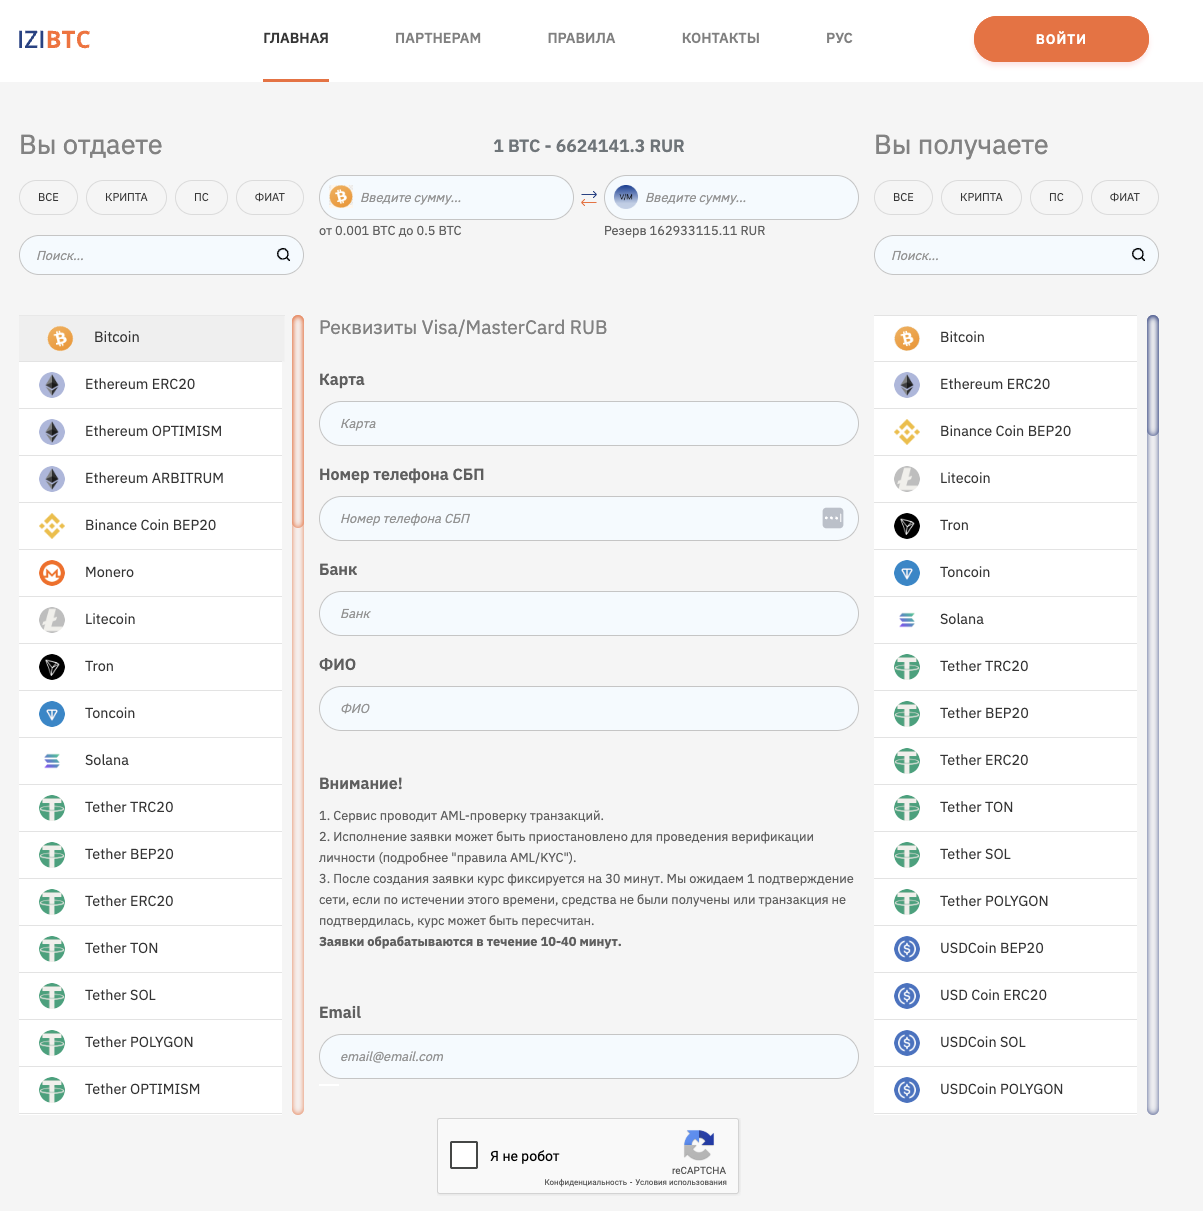Image resolution: width=1203 pixels, height=1211 pixels.
Task: Open reCAPTCHA Условия использования link
Action: [681, 1182]
